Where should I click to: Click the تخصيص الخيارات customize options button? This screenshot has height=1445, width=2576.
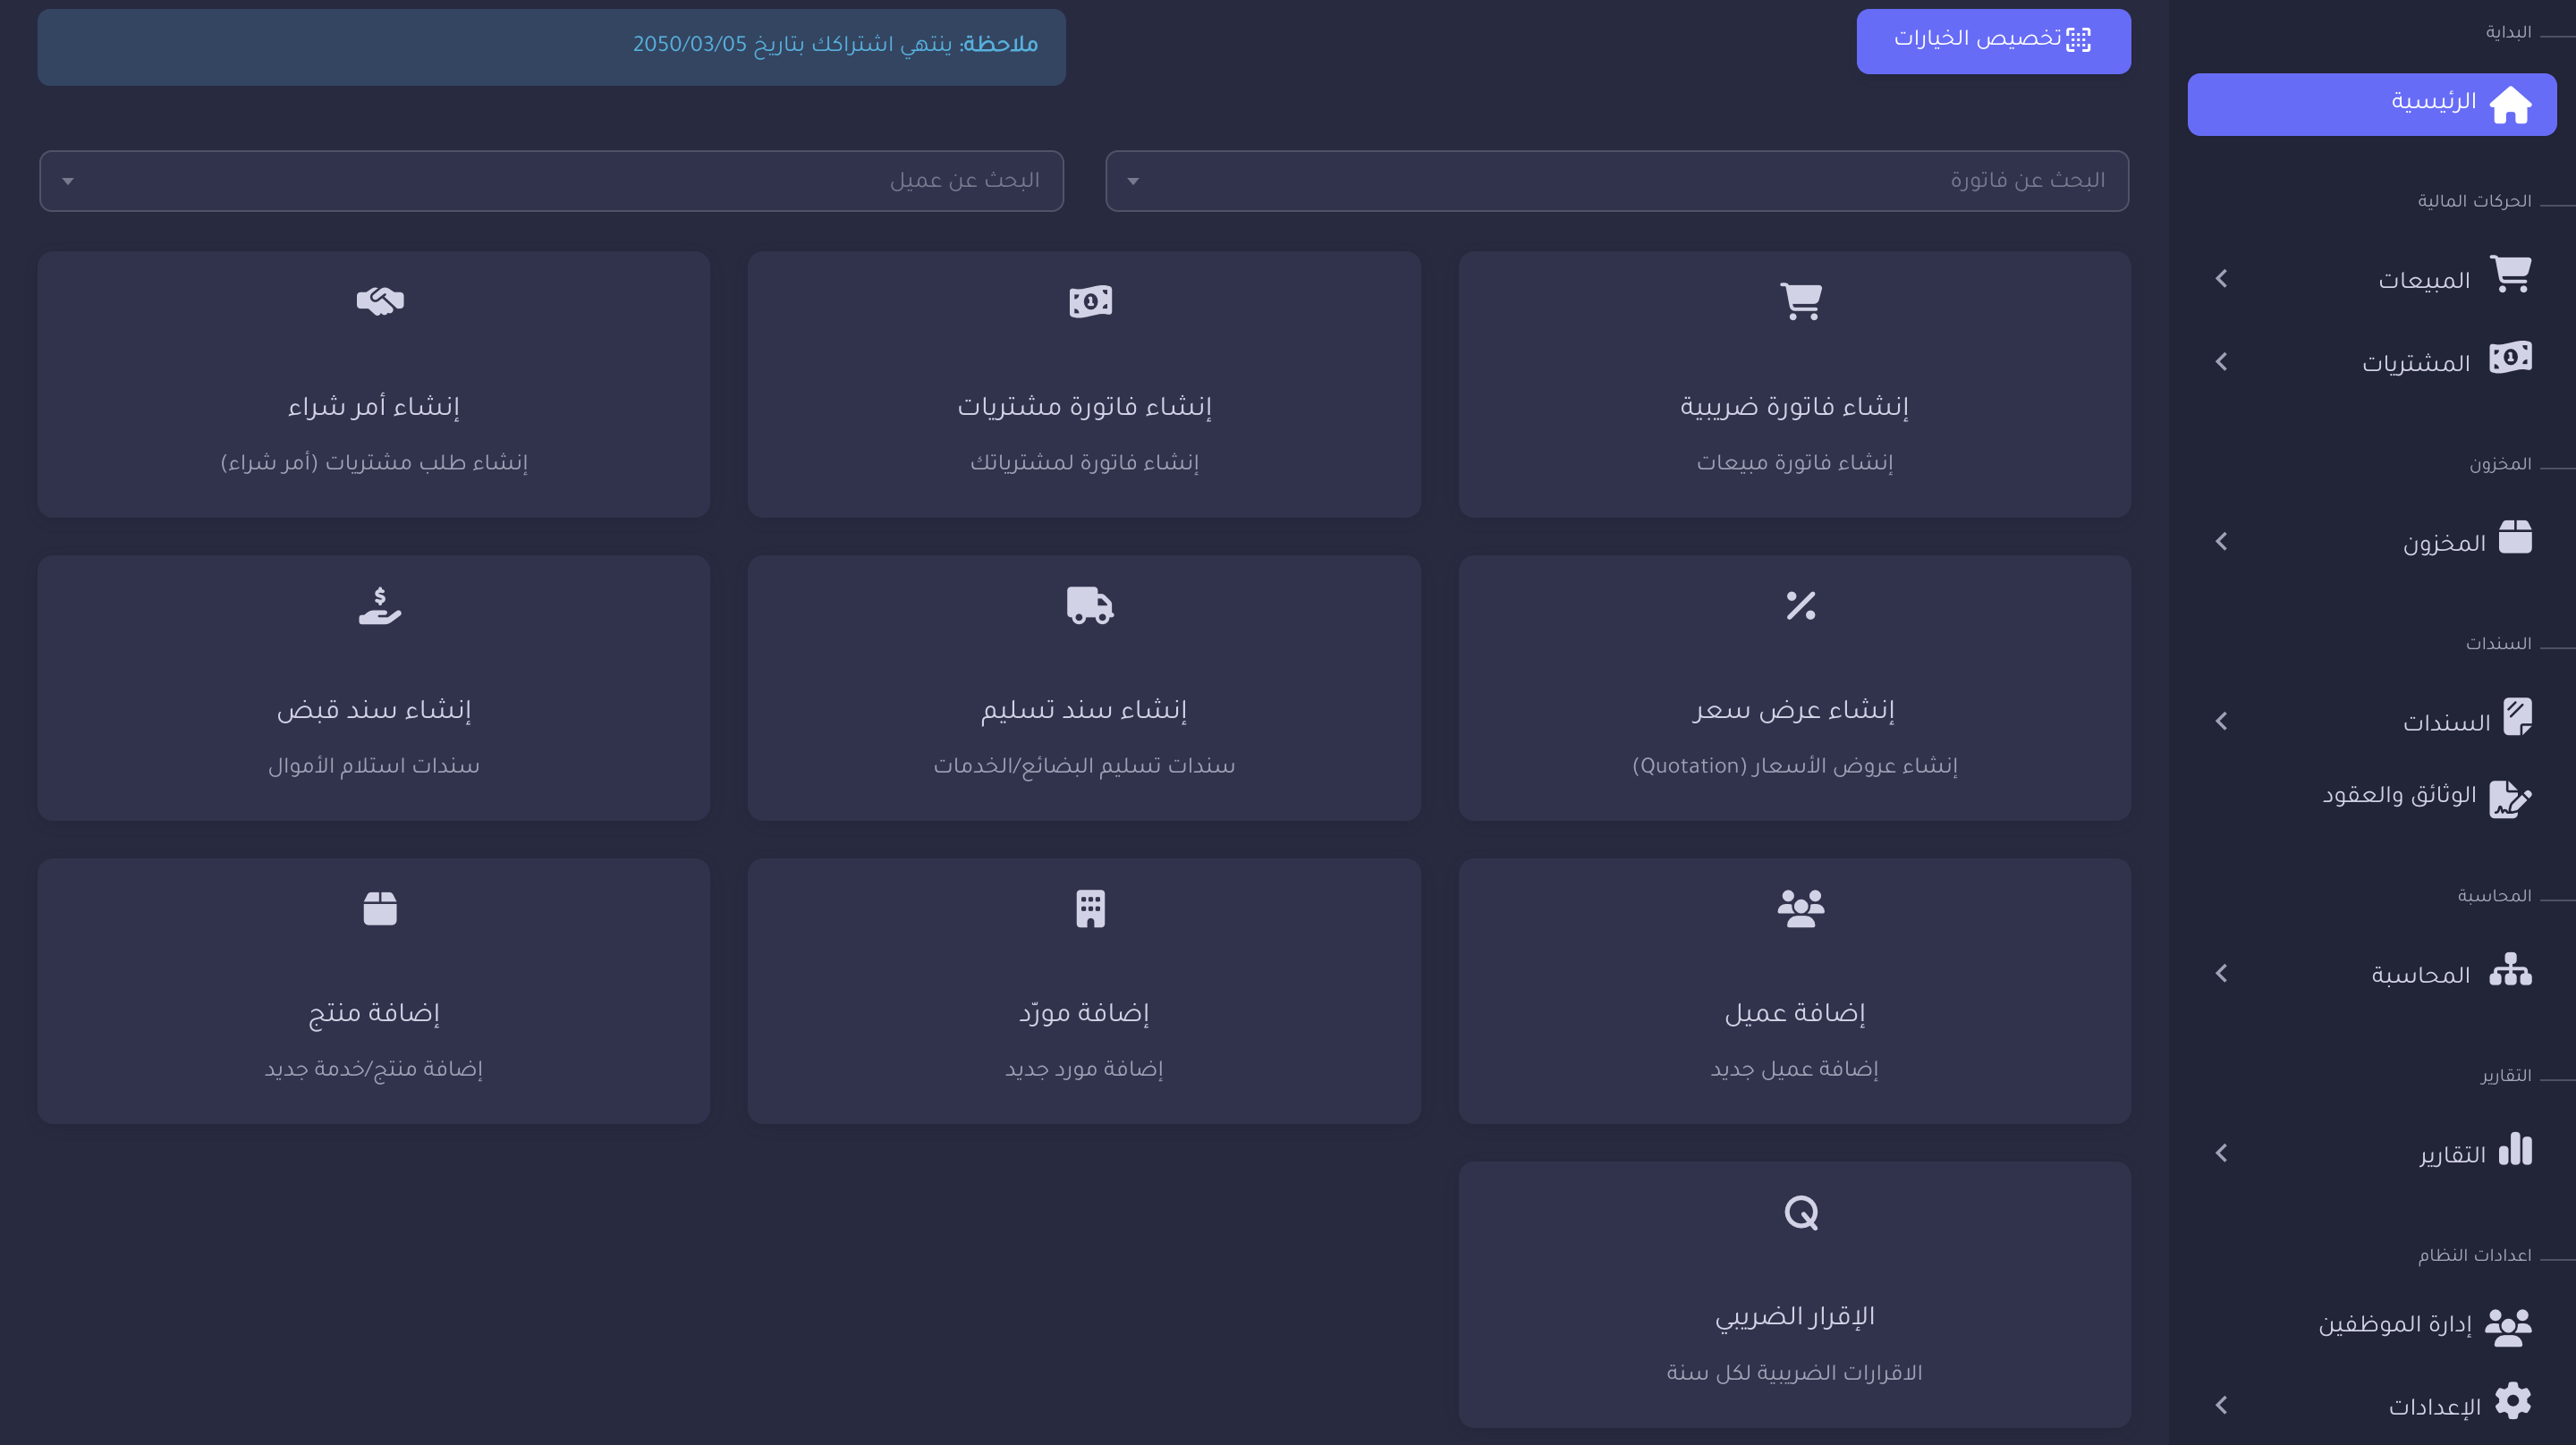click(x=1993, y=41)
